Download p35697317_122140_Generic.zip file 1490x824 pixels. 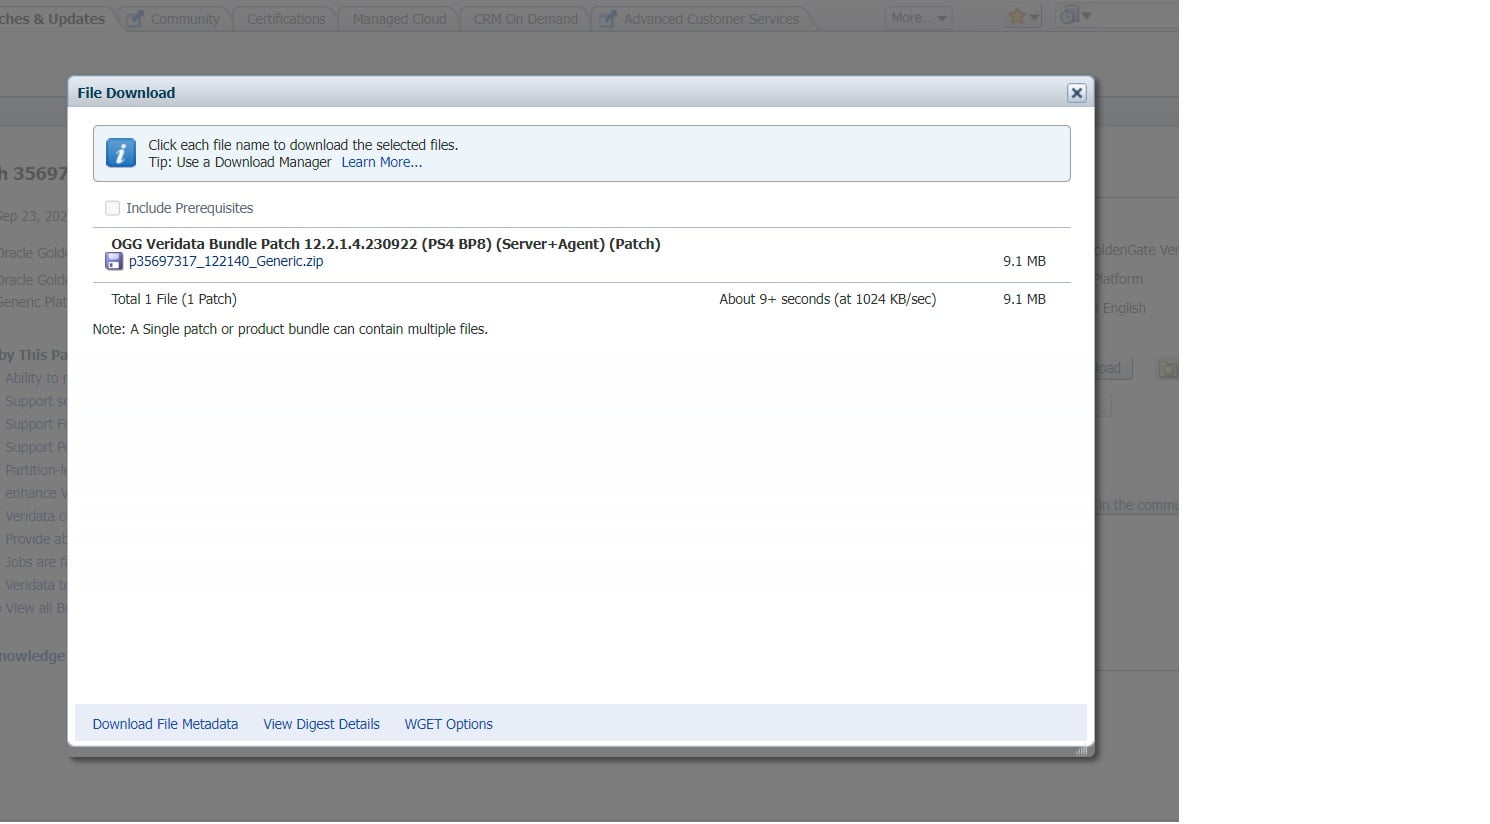pyautogui.click(x=226, y=261)
